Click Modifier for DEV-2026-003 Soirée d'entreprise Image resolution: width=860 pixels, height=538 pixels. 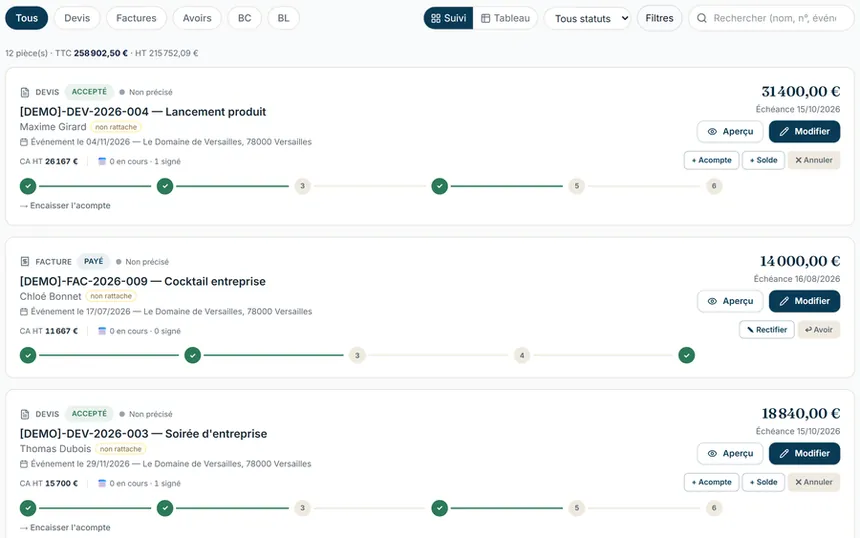coord(804,454)
